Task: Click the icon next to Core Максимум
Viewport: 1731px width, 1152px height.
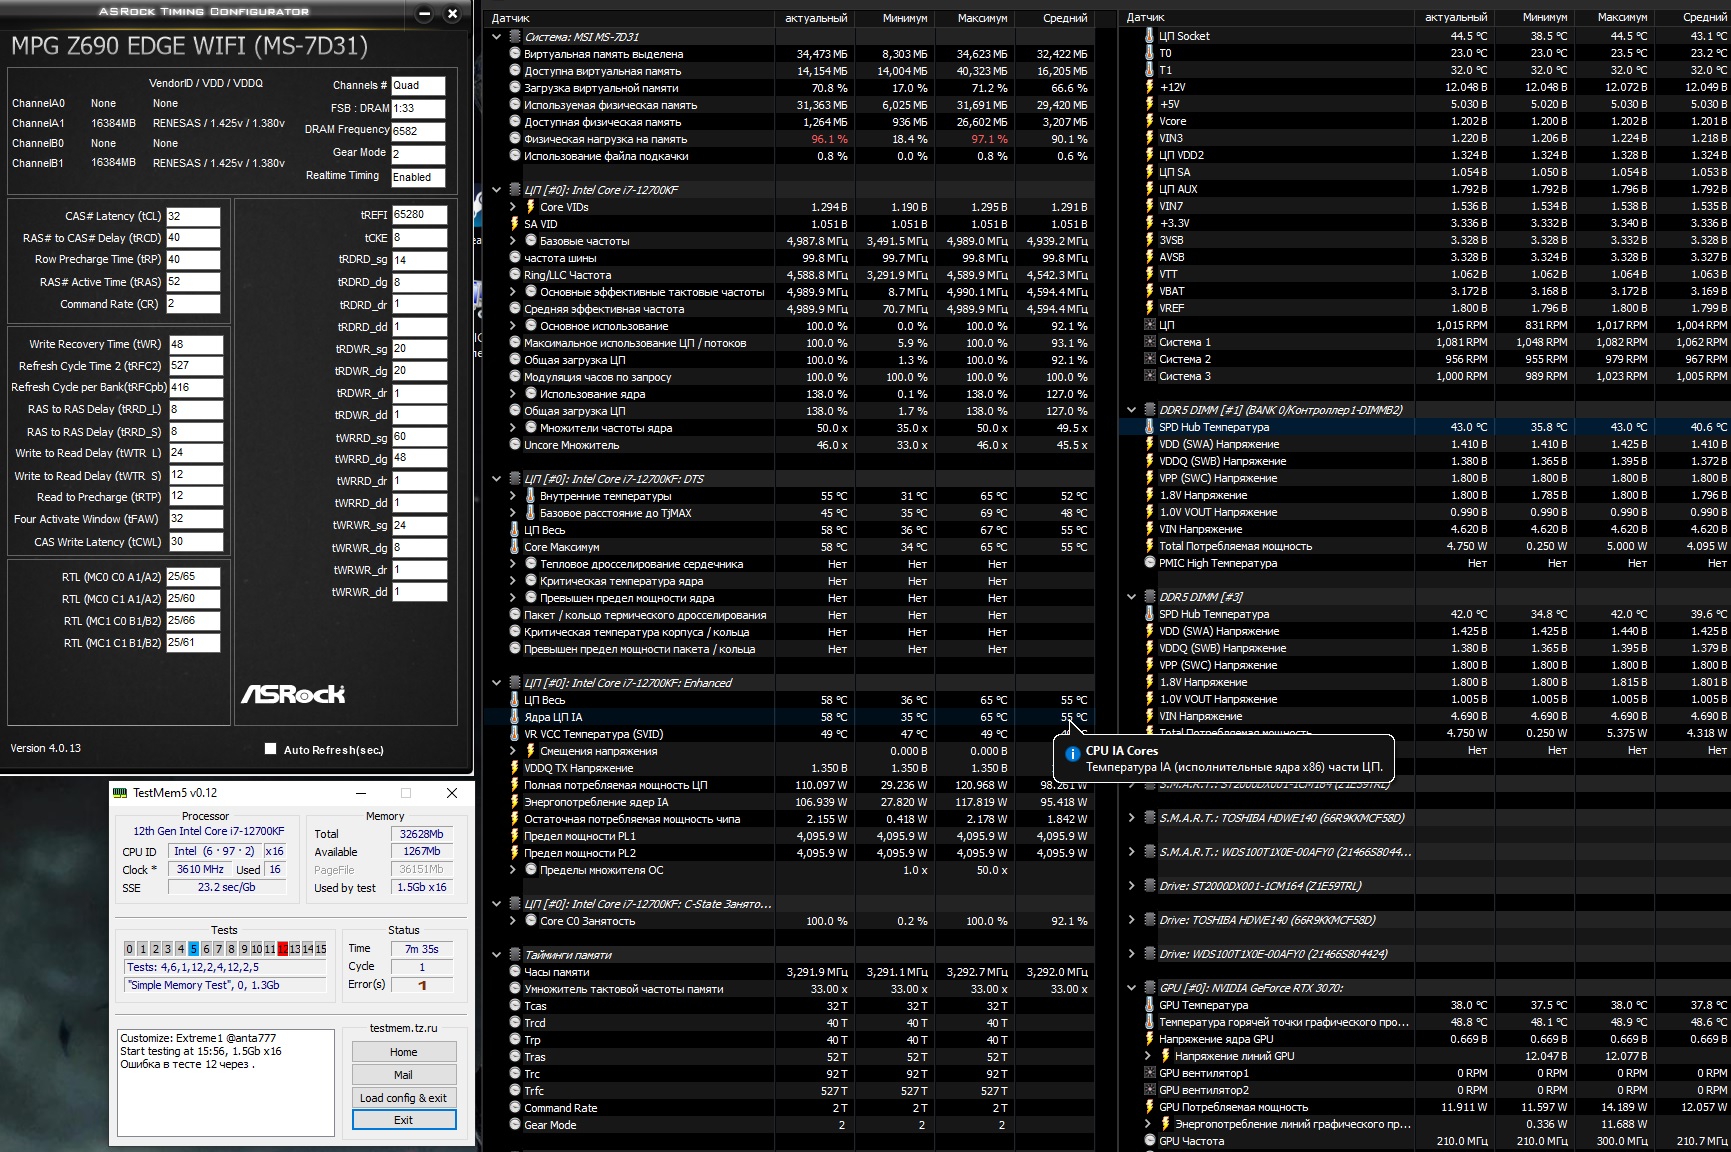Action: 515,547
